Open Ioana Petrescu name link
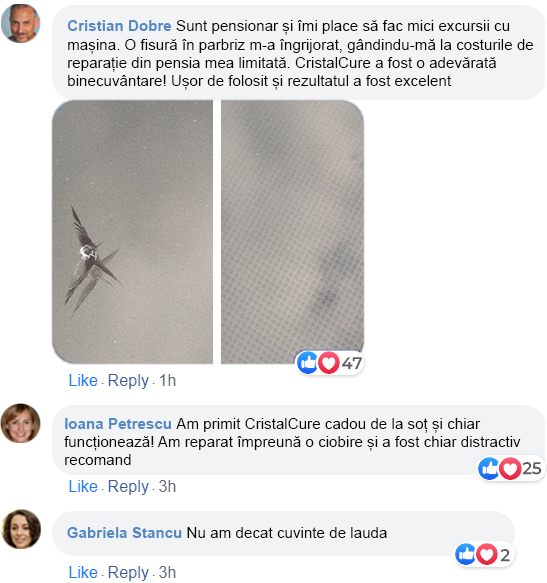Screen dimensions: 547x583 tap(118, 424)
